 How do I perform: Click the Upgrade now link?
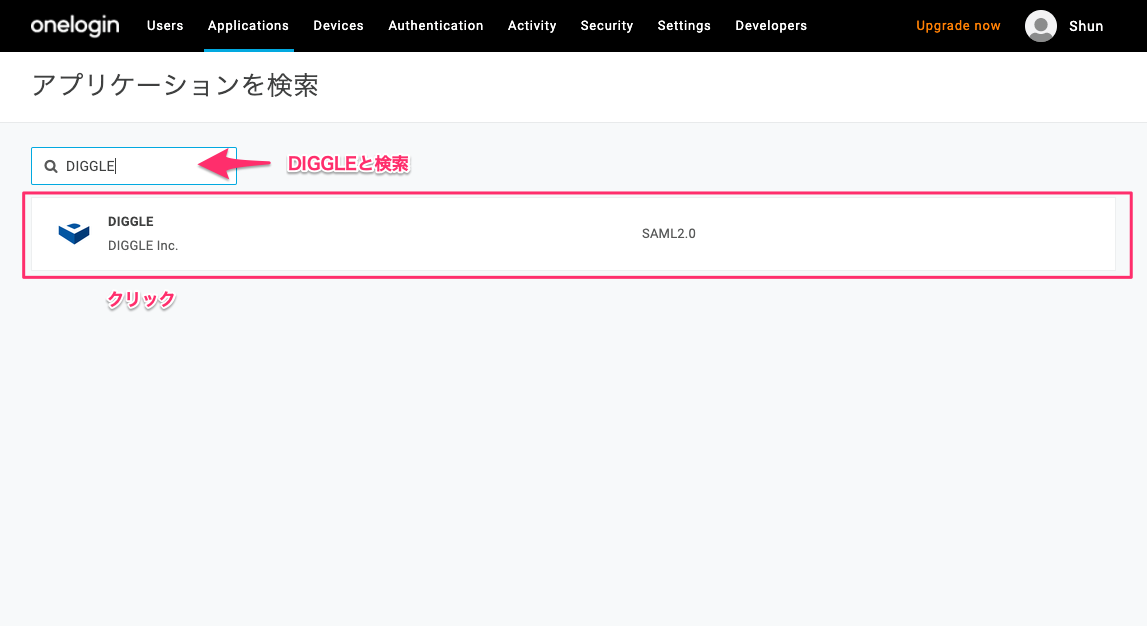(x=958, y=26)
